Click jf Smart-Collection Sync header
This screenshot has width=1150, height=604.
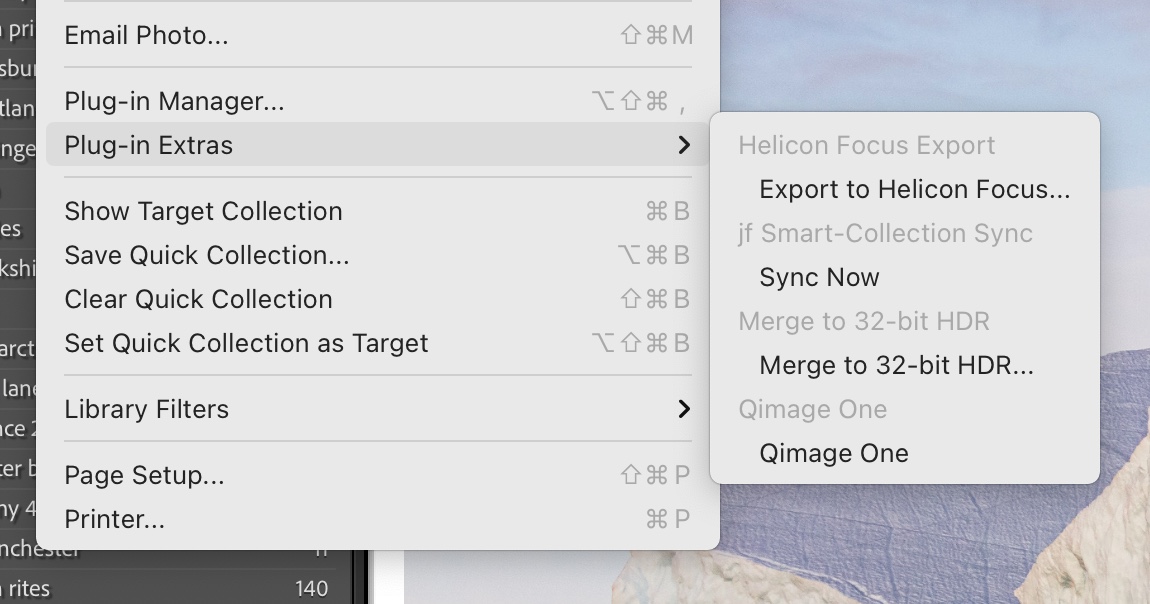pos(885,233)
